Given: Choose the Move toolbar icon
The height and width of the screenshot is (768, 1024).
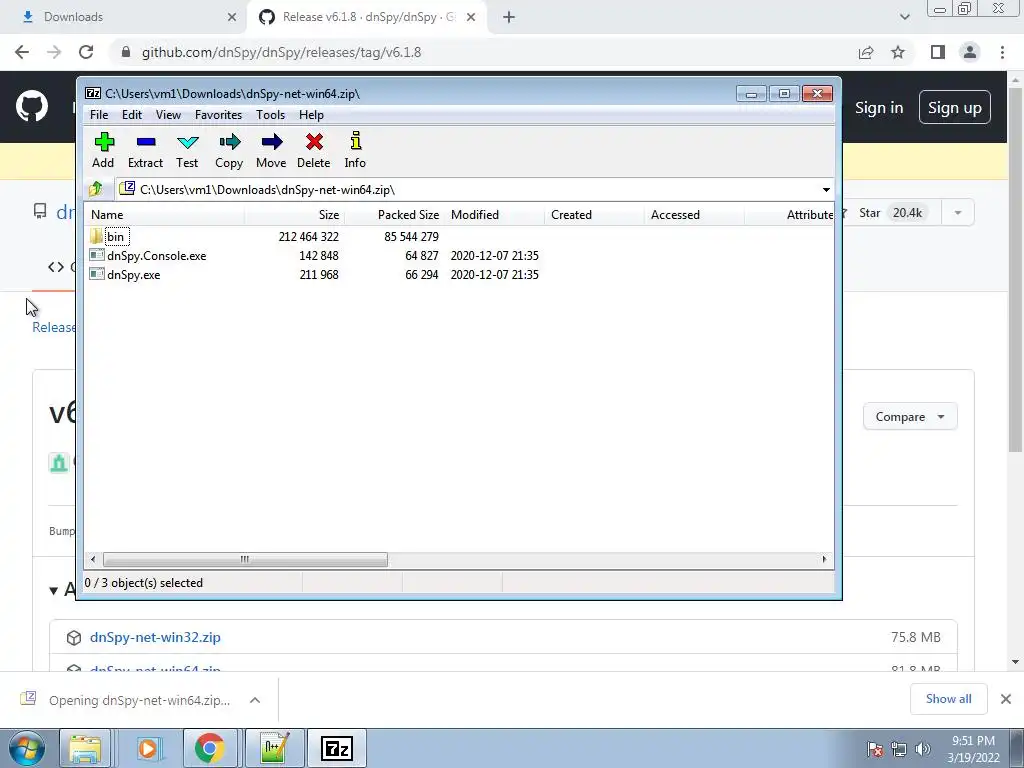Looking at the screenshot, I should [271, 150].
